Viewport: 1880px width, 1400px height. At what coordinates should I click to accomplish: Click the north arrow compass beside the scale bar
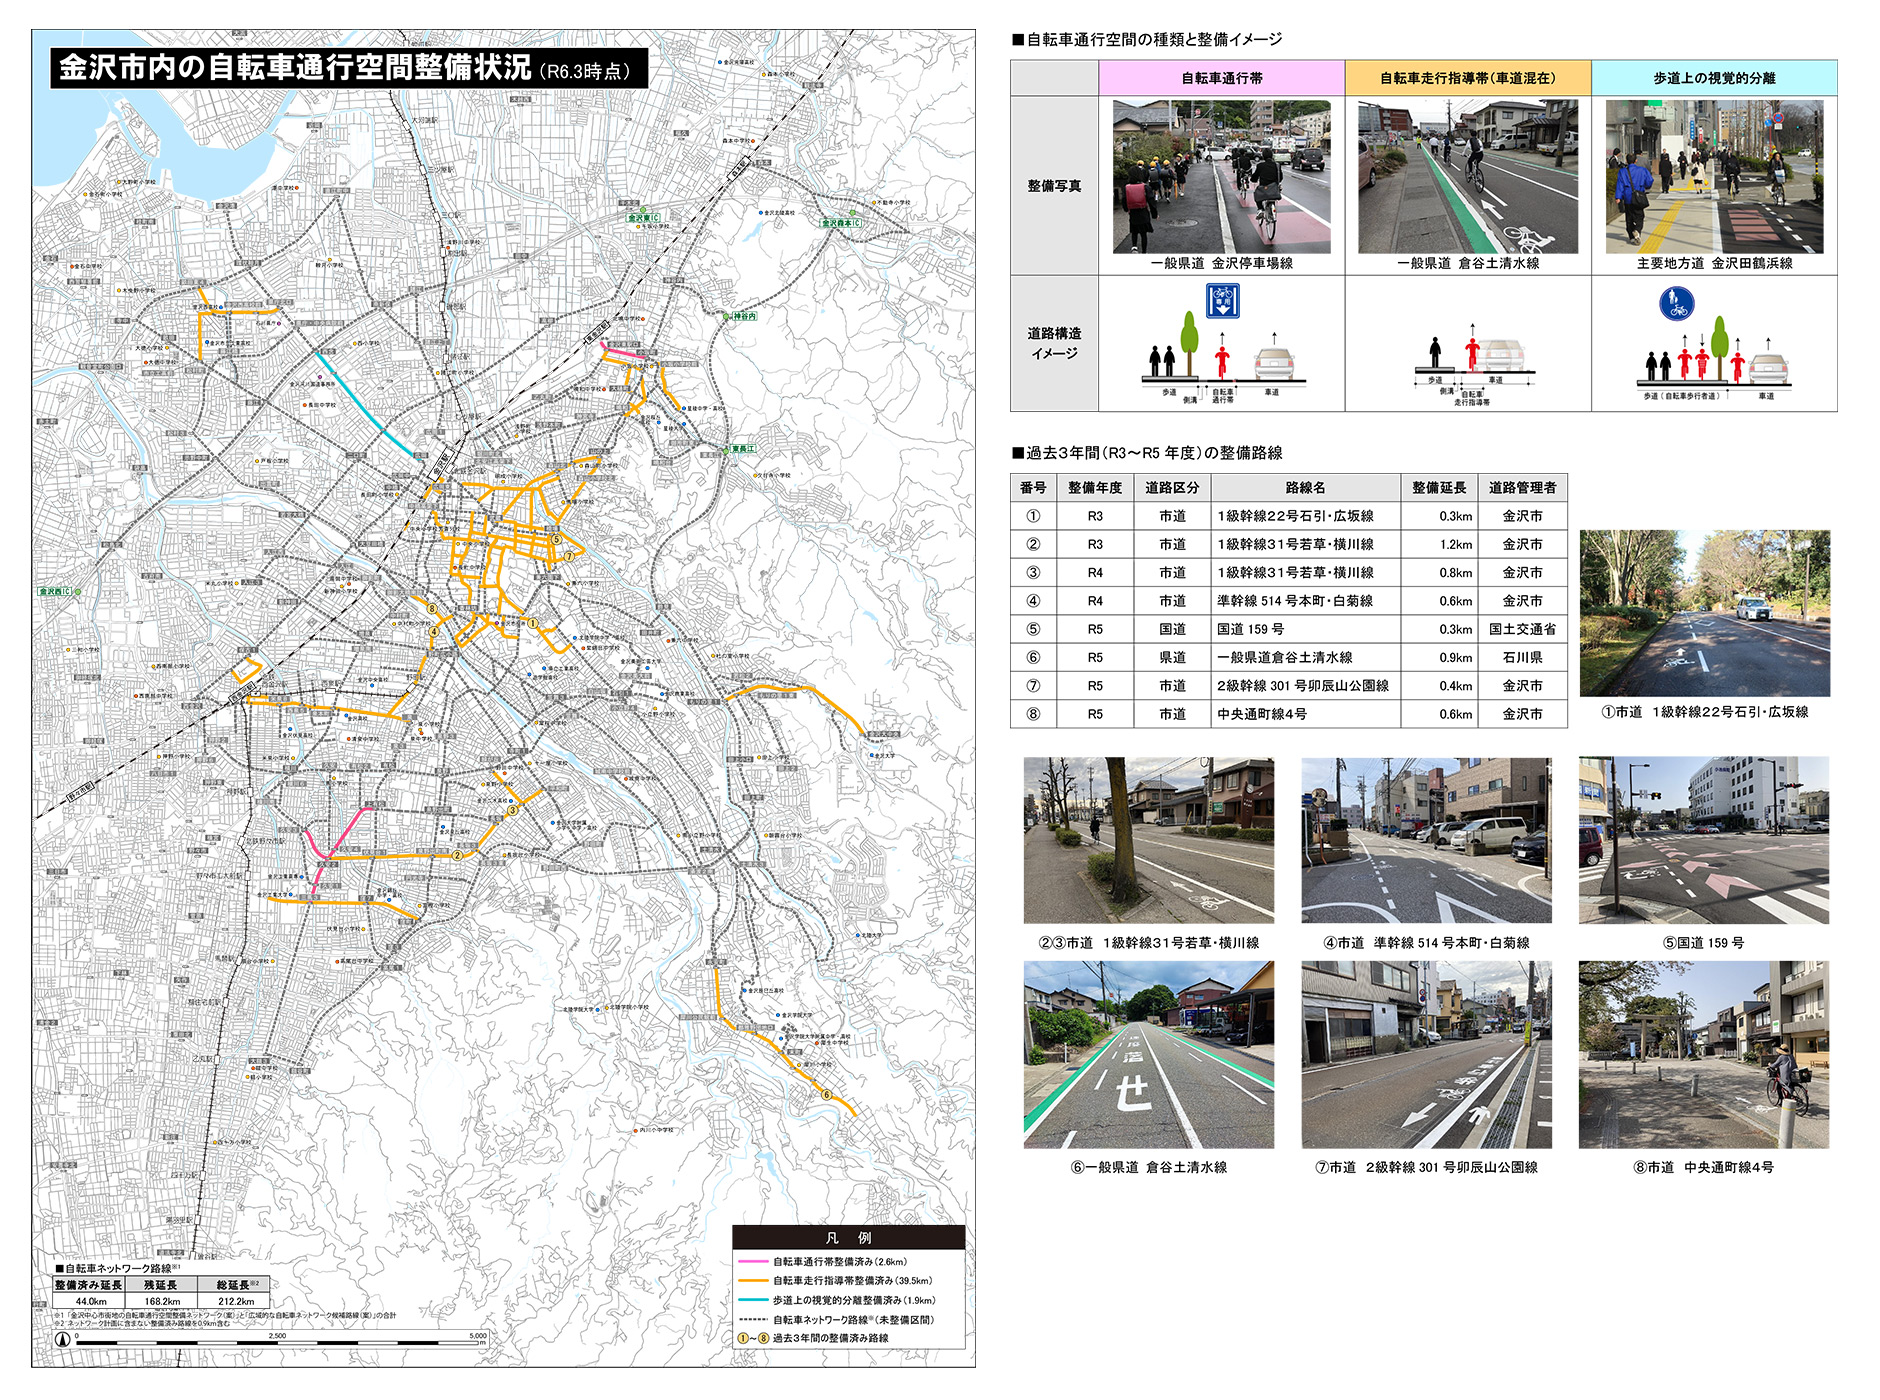[62, 1340]
